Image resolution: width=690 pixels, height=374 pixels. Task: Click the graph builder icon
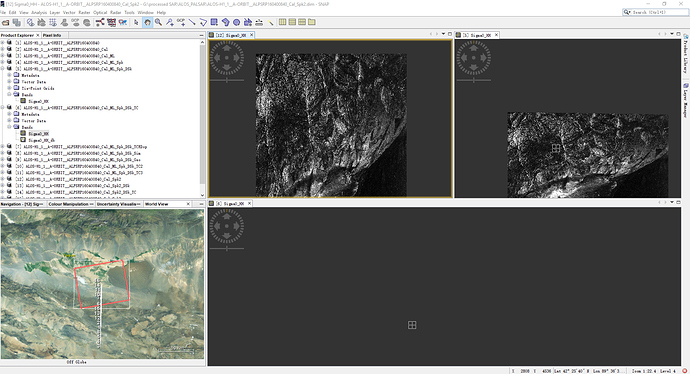coord(100,22)
